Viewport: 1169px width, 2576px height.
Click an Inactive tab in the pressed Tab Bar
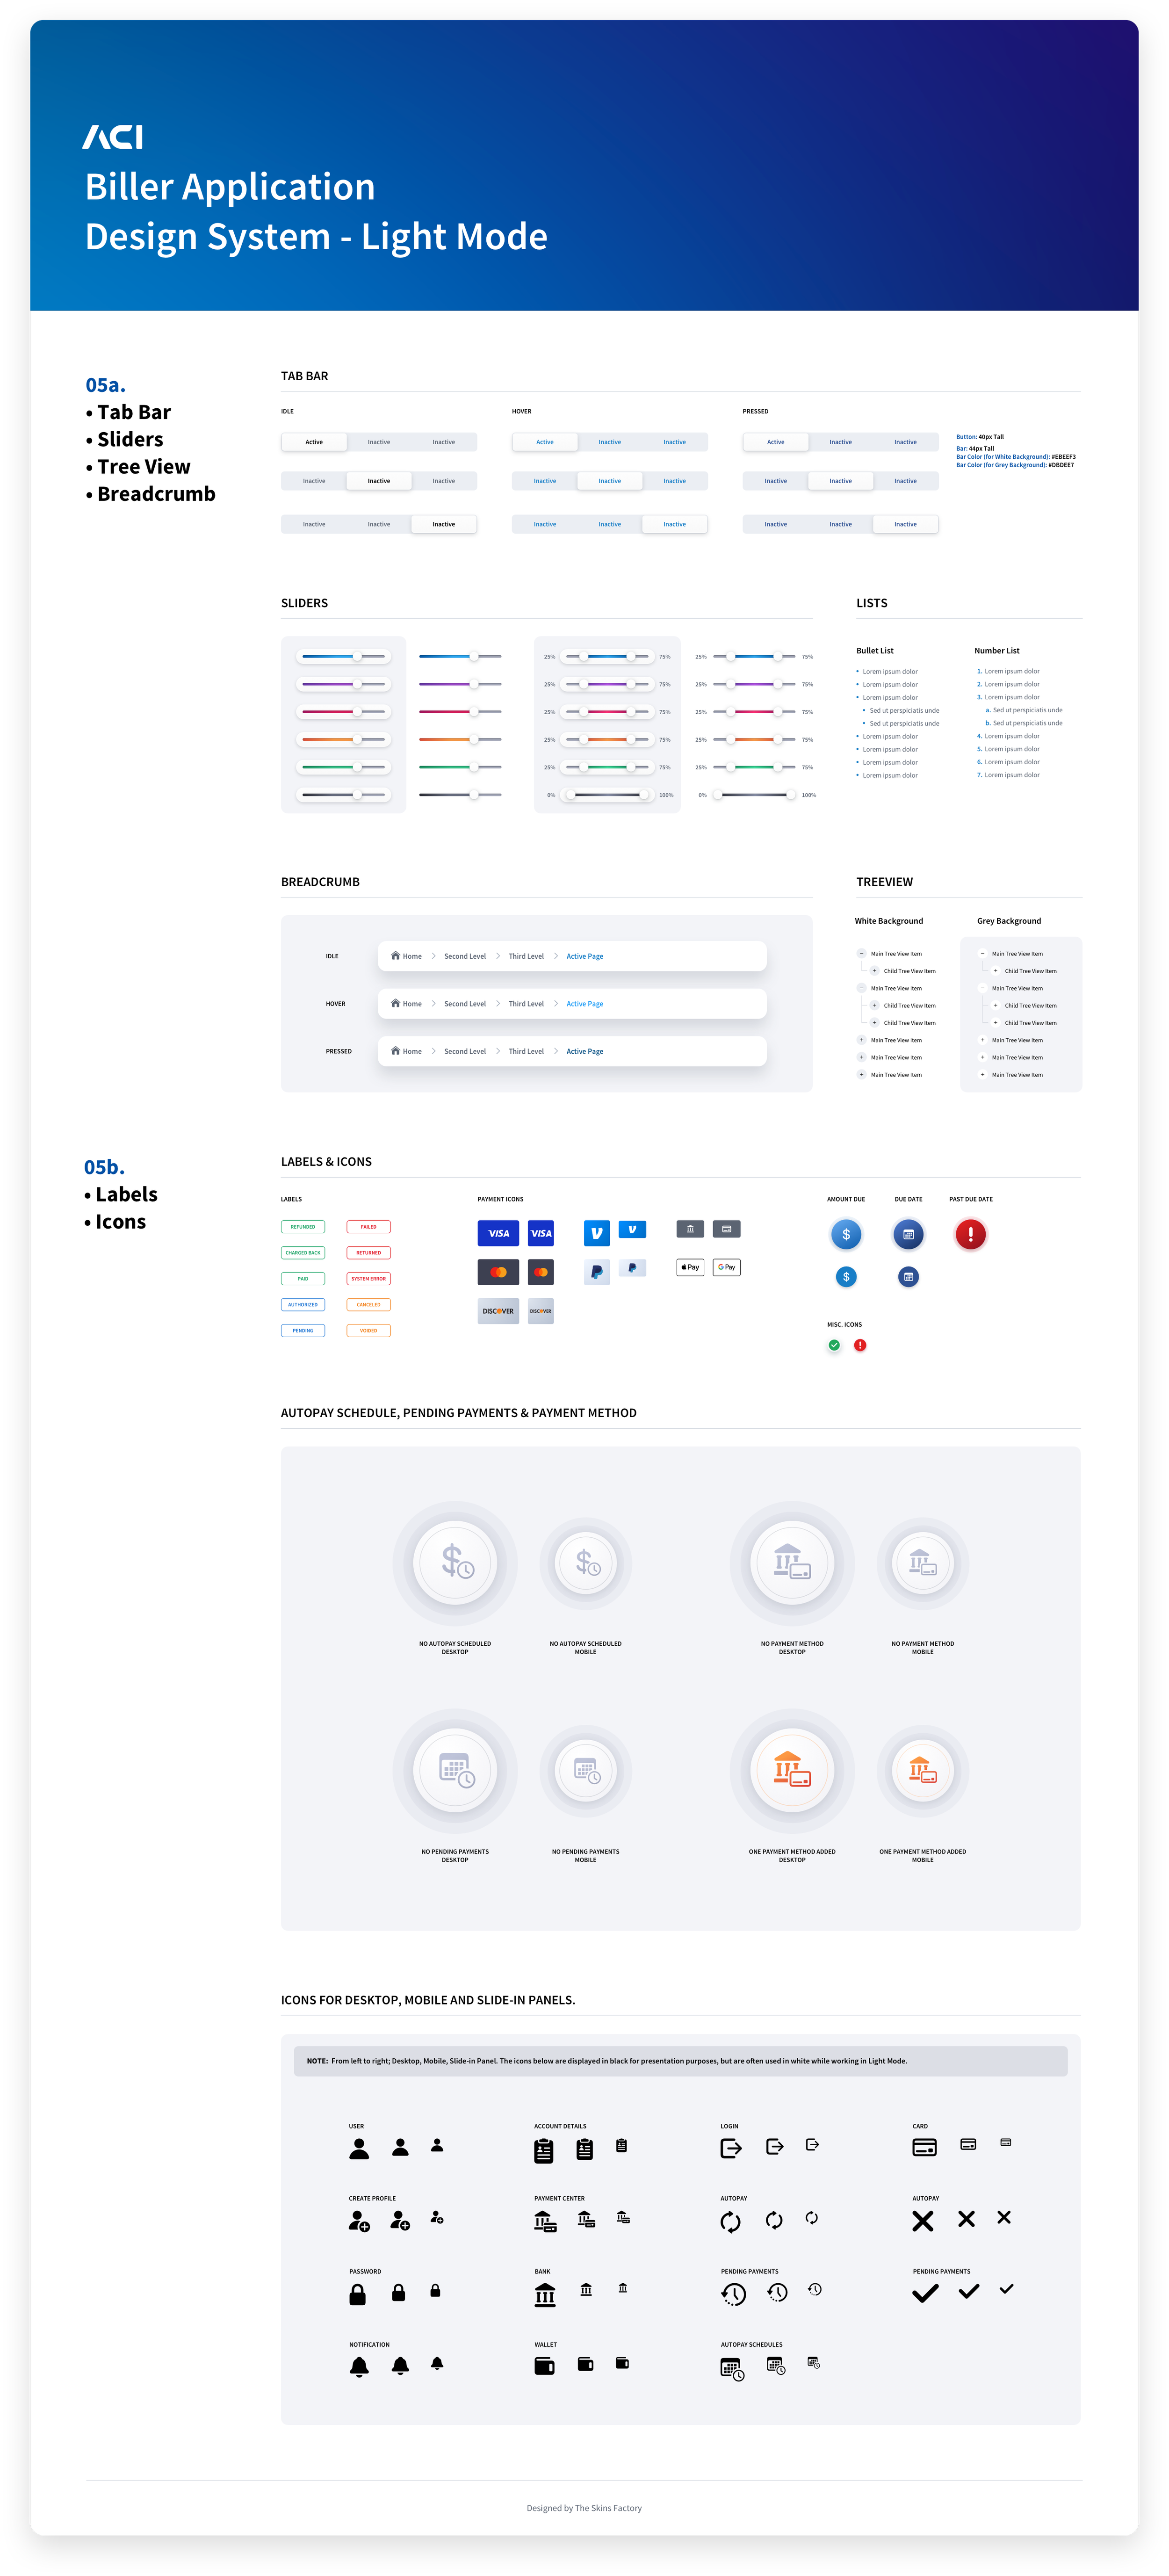(x=840, y=441)
